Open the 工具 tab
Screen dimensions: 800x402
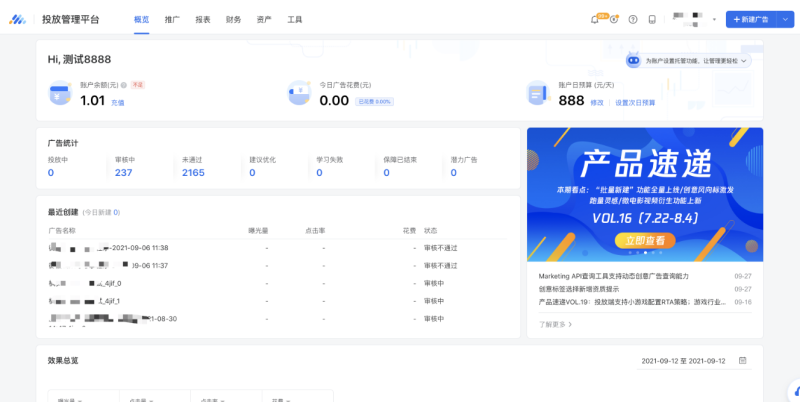coord(294,19)
